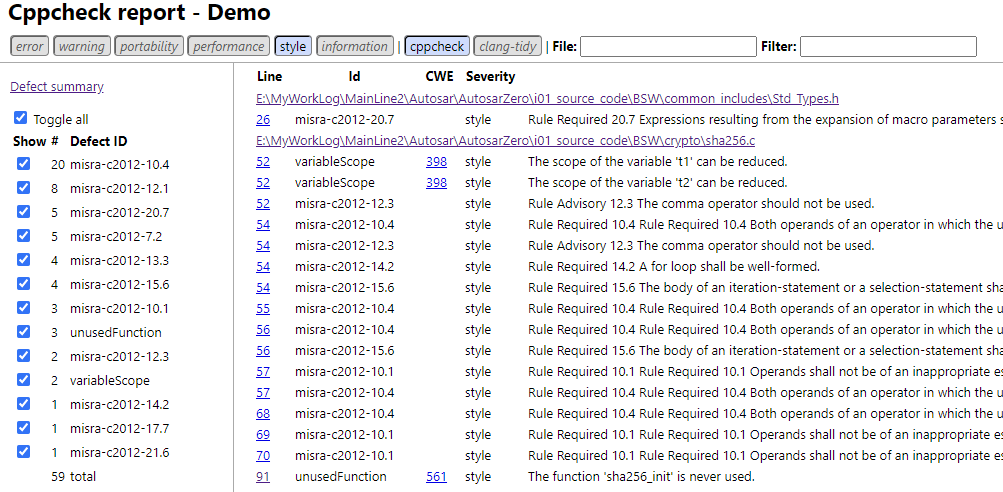The image size is (1003, 492).
Task: Toggle the information severity filter
Action: [x=354, y=46]
